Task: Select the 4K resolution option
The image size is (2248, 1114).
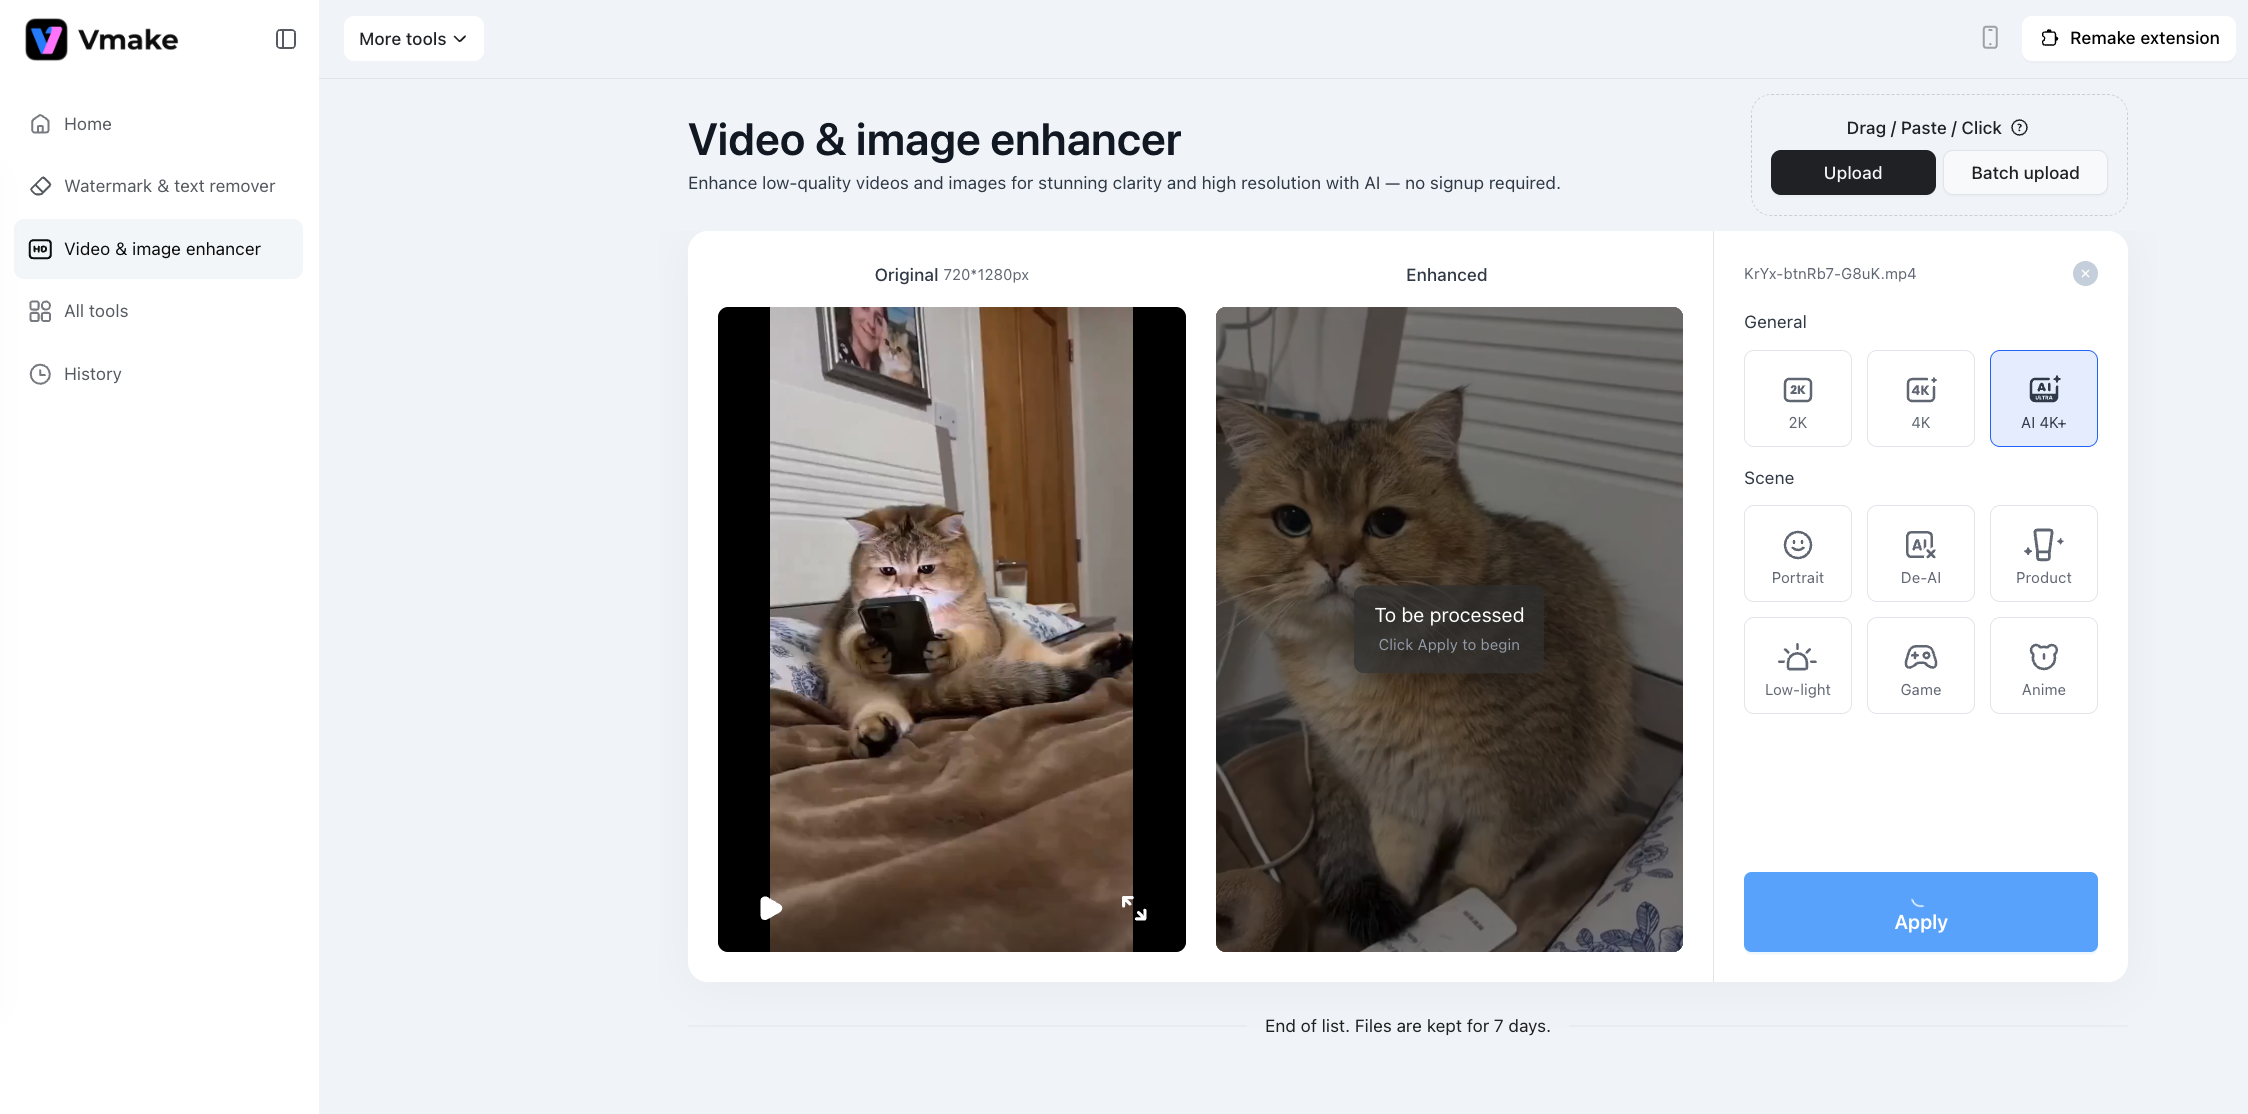Action: point(1920,398)
